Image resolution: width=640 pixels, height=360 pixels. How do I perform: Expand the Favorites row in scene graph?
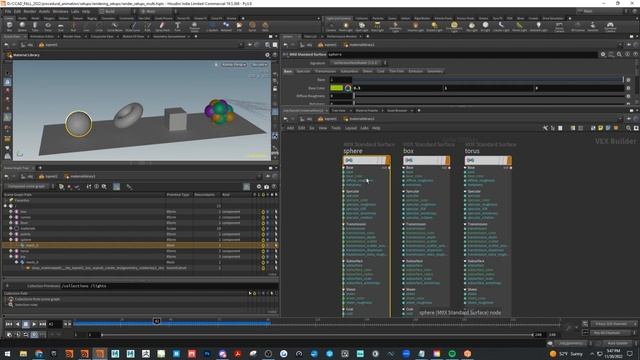coord(5,200)
